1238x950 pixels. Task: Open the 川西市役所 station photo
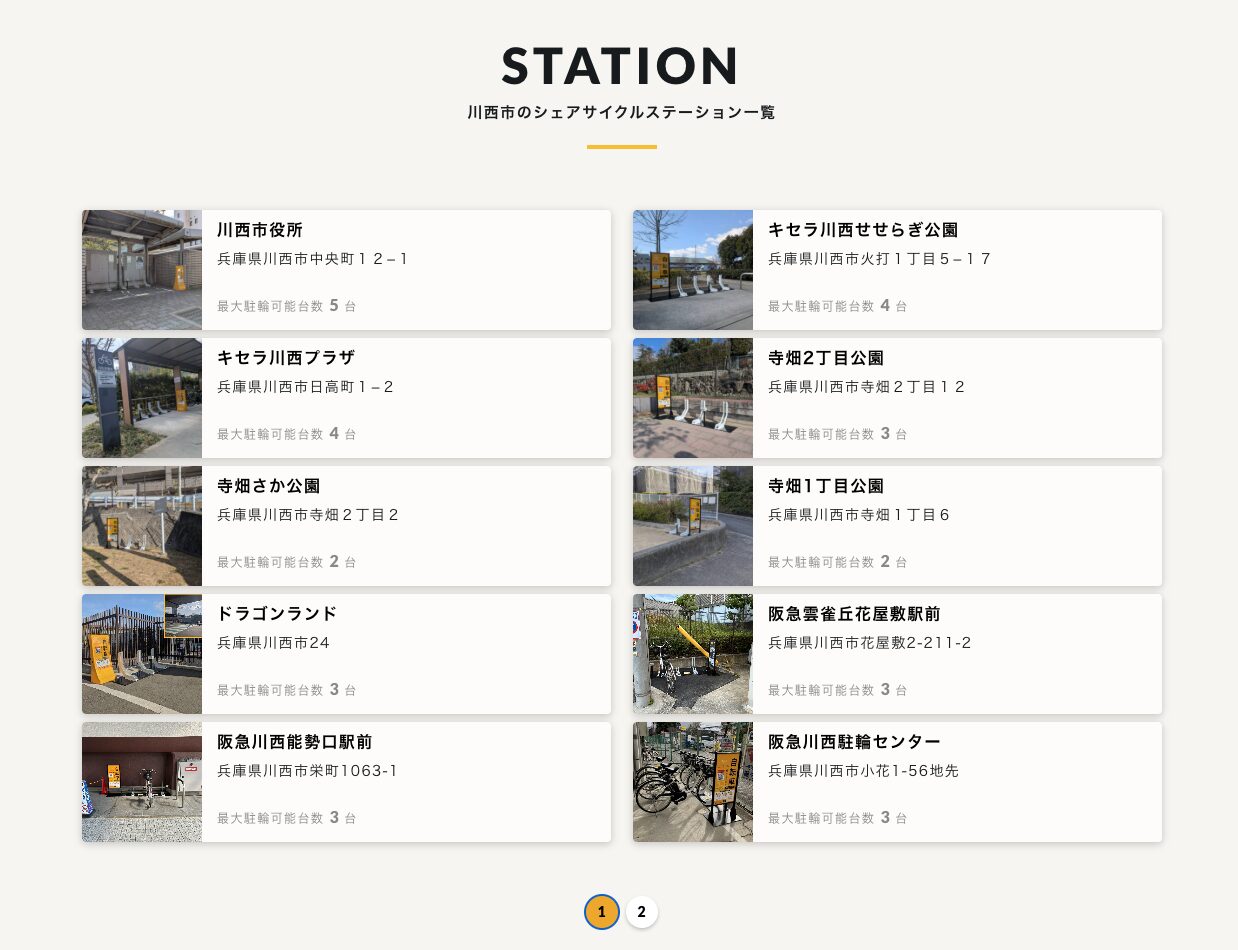point(142,270)
